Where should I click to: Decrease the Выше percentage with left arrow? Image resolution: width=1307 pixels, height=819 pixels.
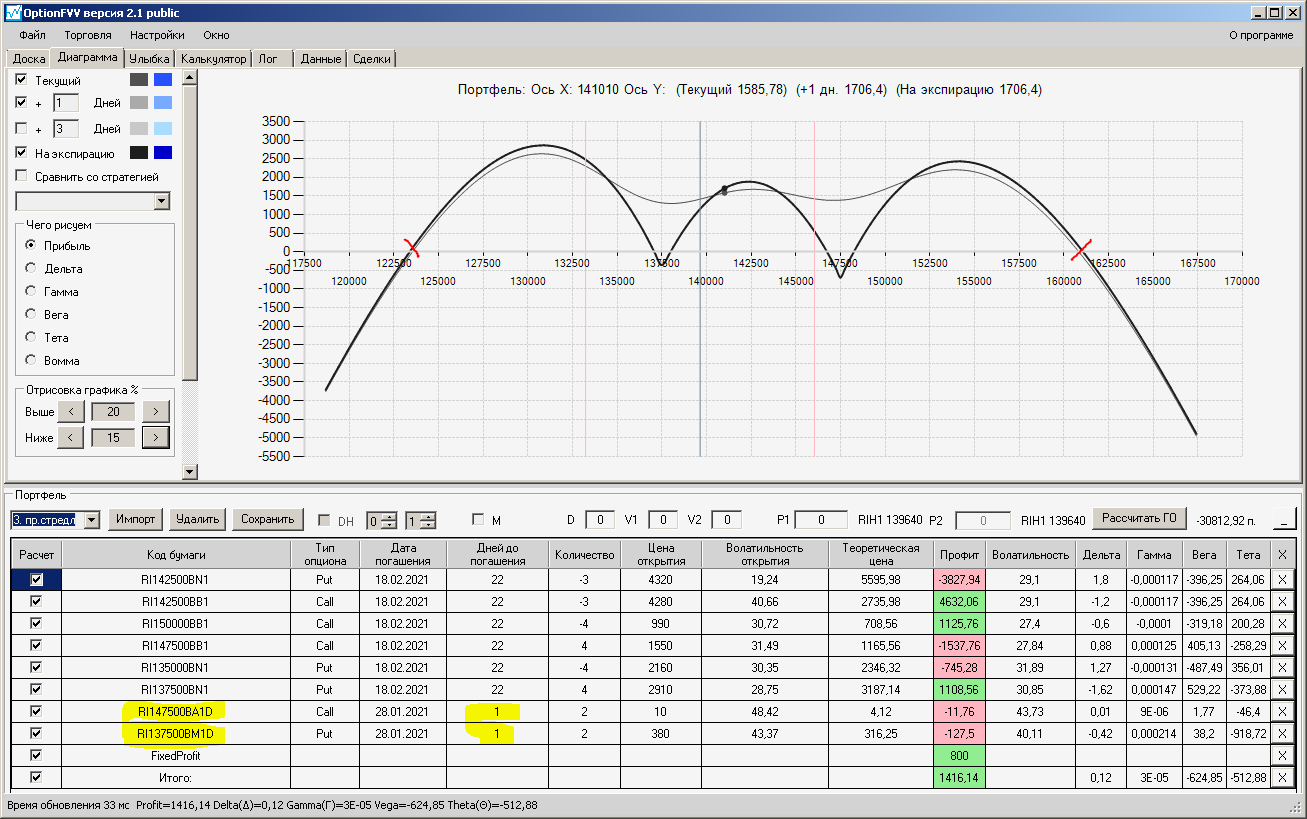[x=70, y=412]
